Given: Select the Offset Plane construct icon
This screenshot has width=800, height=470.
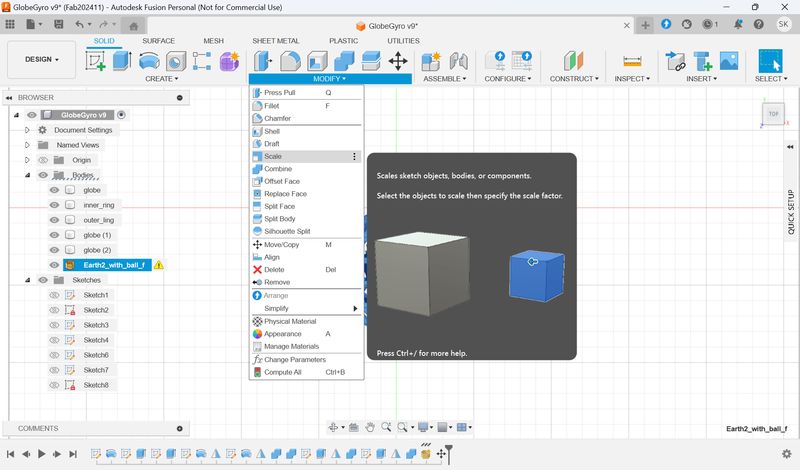Looking at the screenshot, I should 573,61.
